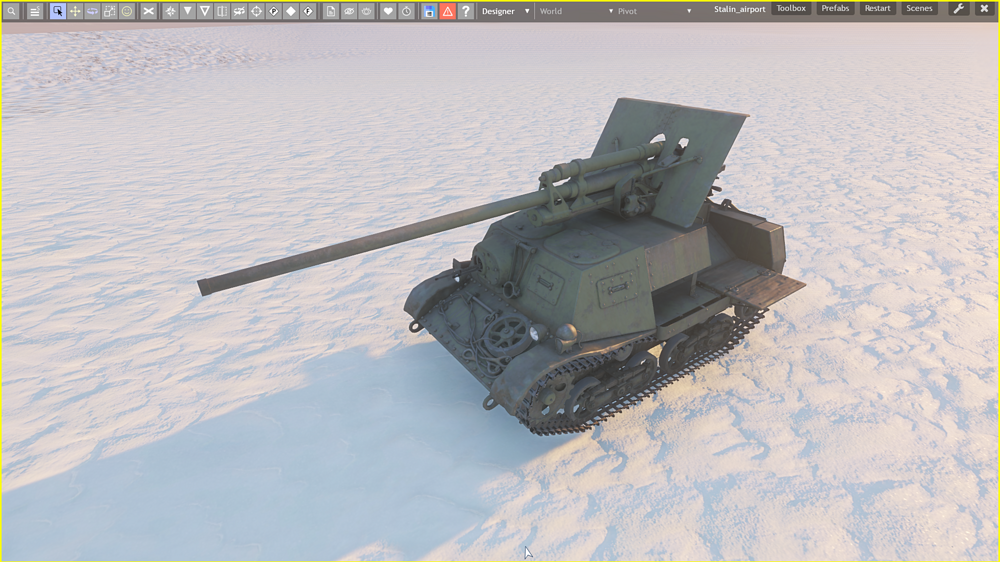Click the stopwatch timer icon
This screenshot has width=1000, height=562.
point(406,11)
